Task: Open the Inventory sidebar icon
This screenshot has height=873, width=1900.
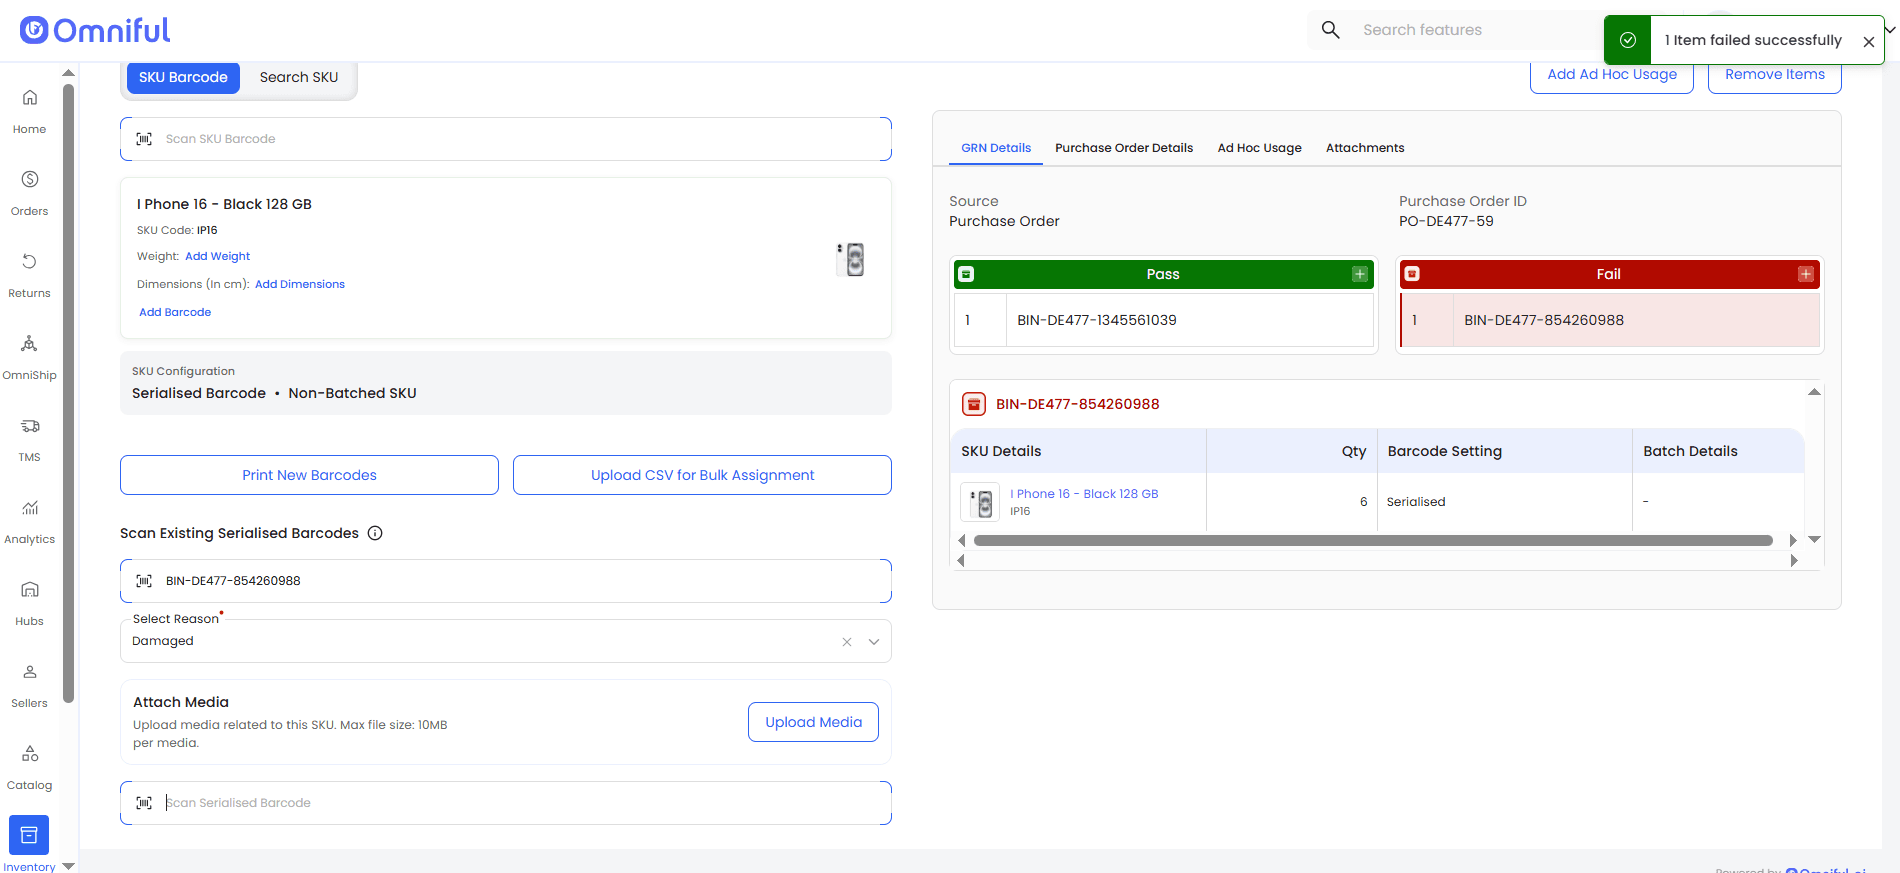Action: tap(29, 835)
